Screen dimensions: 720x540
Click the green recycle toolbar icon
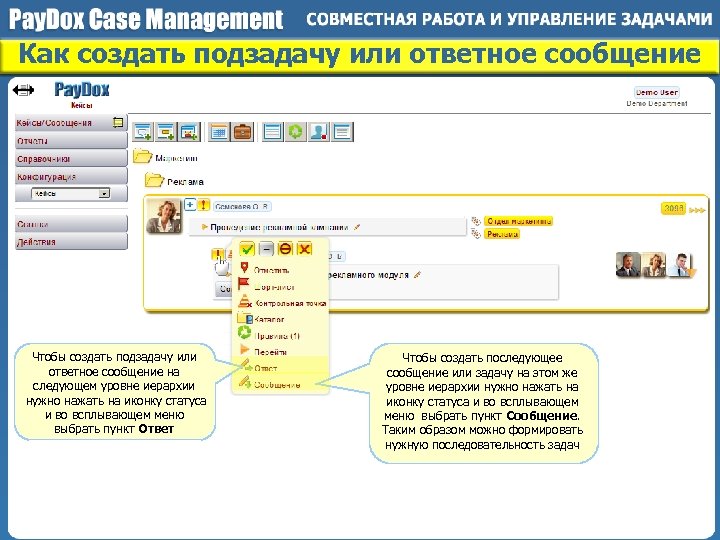pyautogui.click(x=295, y=132)
